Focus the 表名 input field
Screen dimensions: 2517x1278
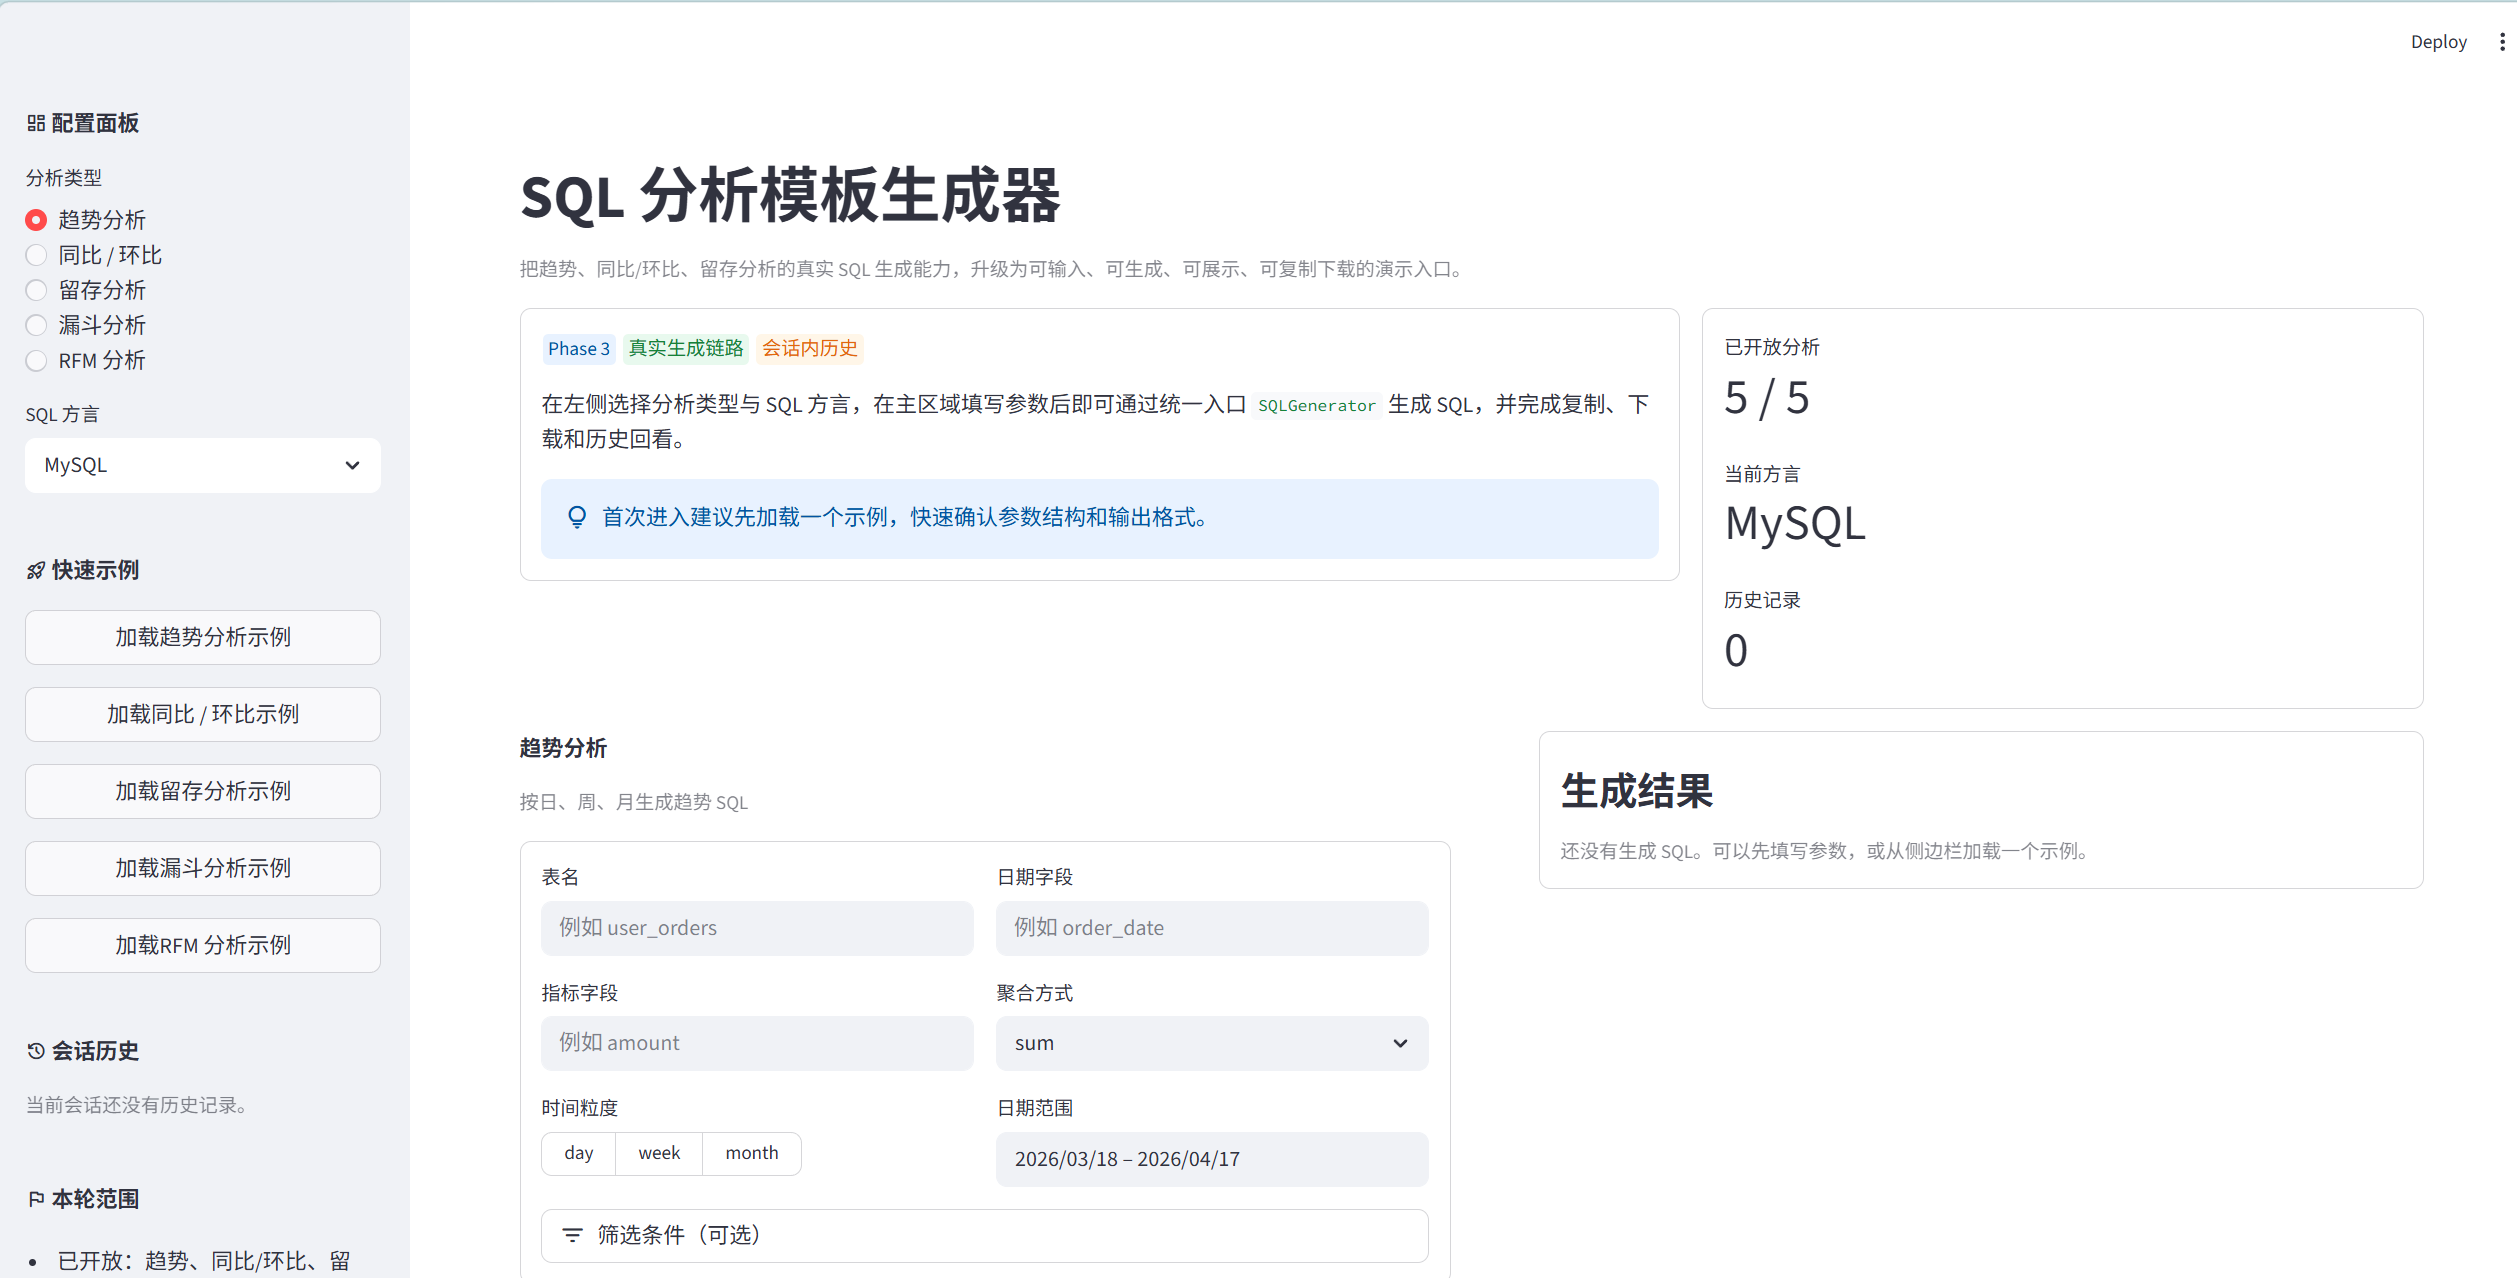757,928
